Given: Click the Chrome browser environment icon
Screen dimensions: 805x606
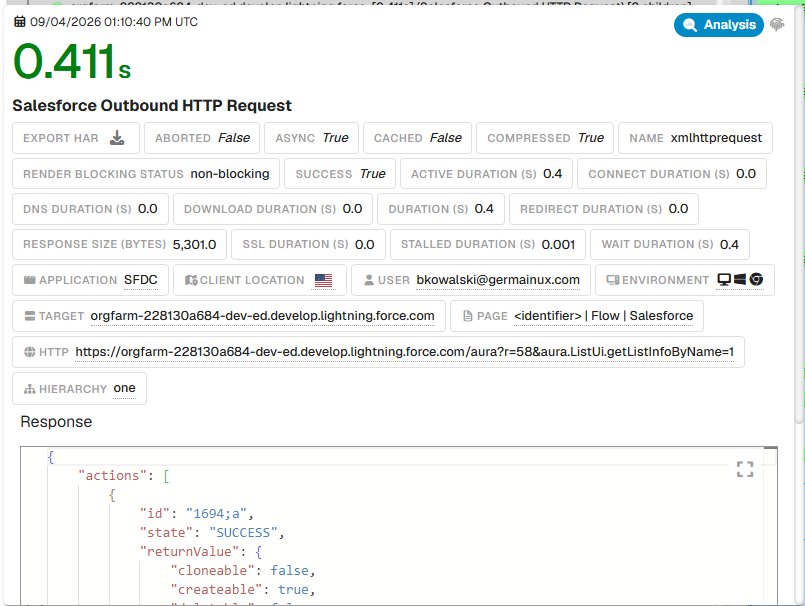Looking at the screenshot, I should coord(756,279).
